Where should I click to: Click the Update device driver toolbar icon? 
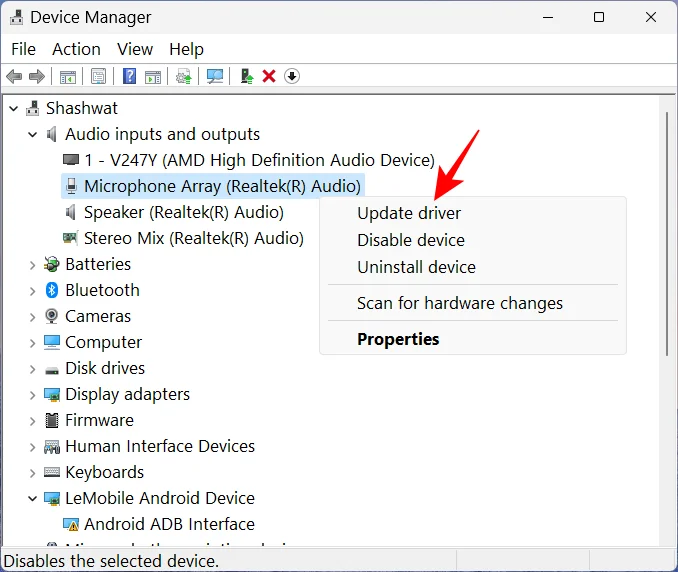click(x=184, y=77)
